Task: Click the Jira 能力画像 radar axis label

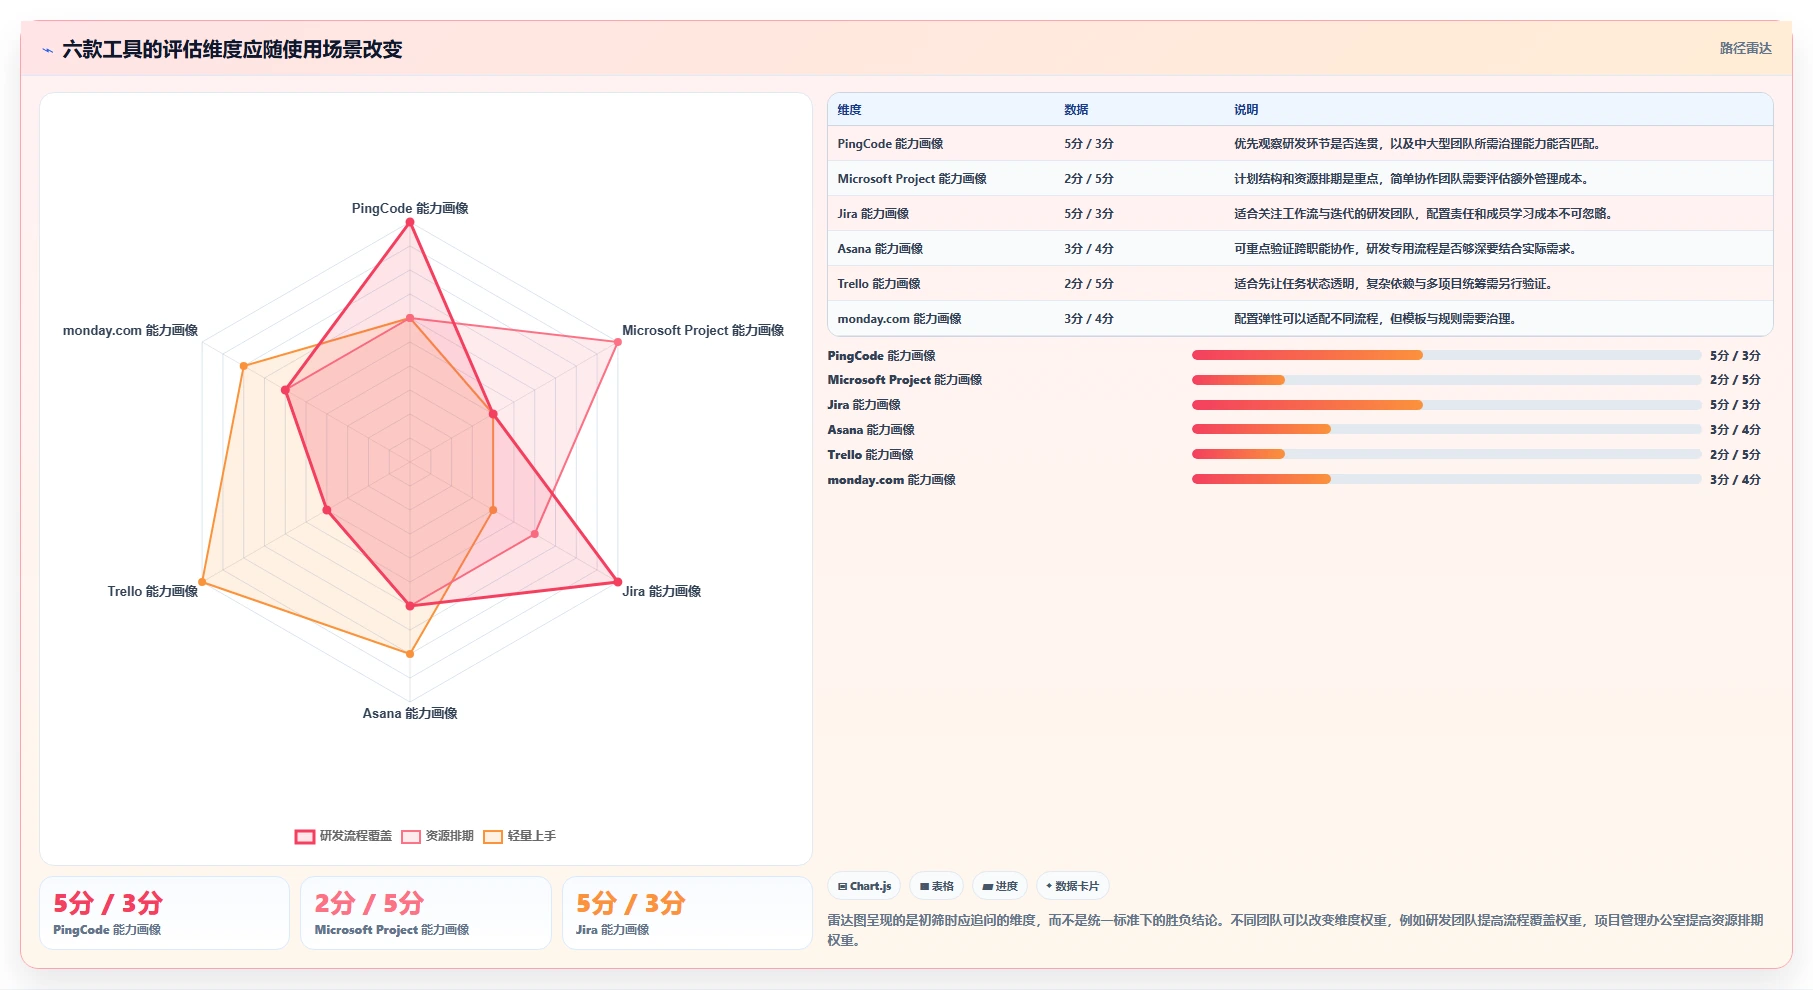Action: (x=661, y=591)
